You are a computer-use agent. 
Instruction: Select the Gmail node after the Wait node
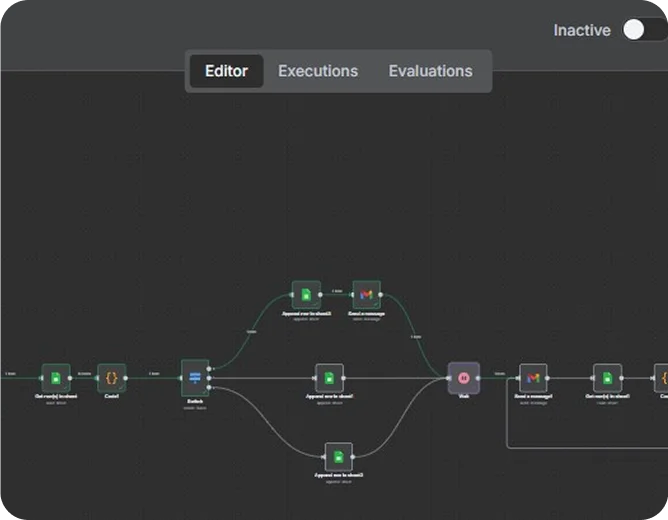tap(534, 378)
